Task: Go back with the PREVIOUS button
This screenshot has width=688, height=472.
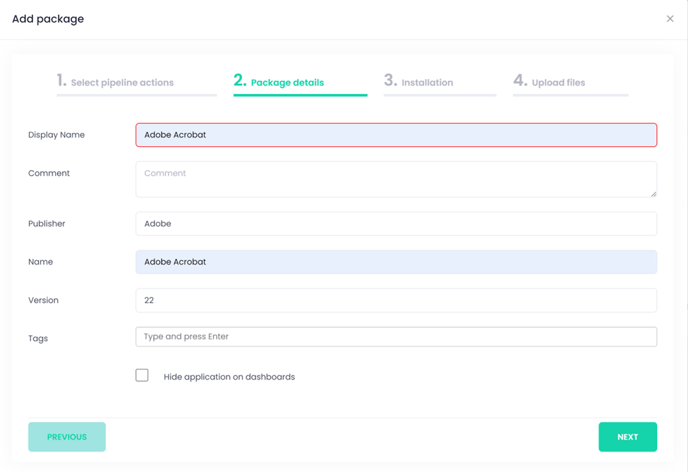Action: point(67,437)
